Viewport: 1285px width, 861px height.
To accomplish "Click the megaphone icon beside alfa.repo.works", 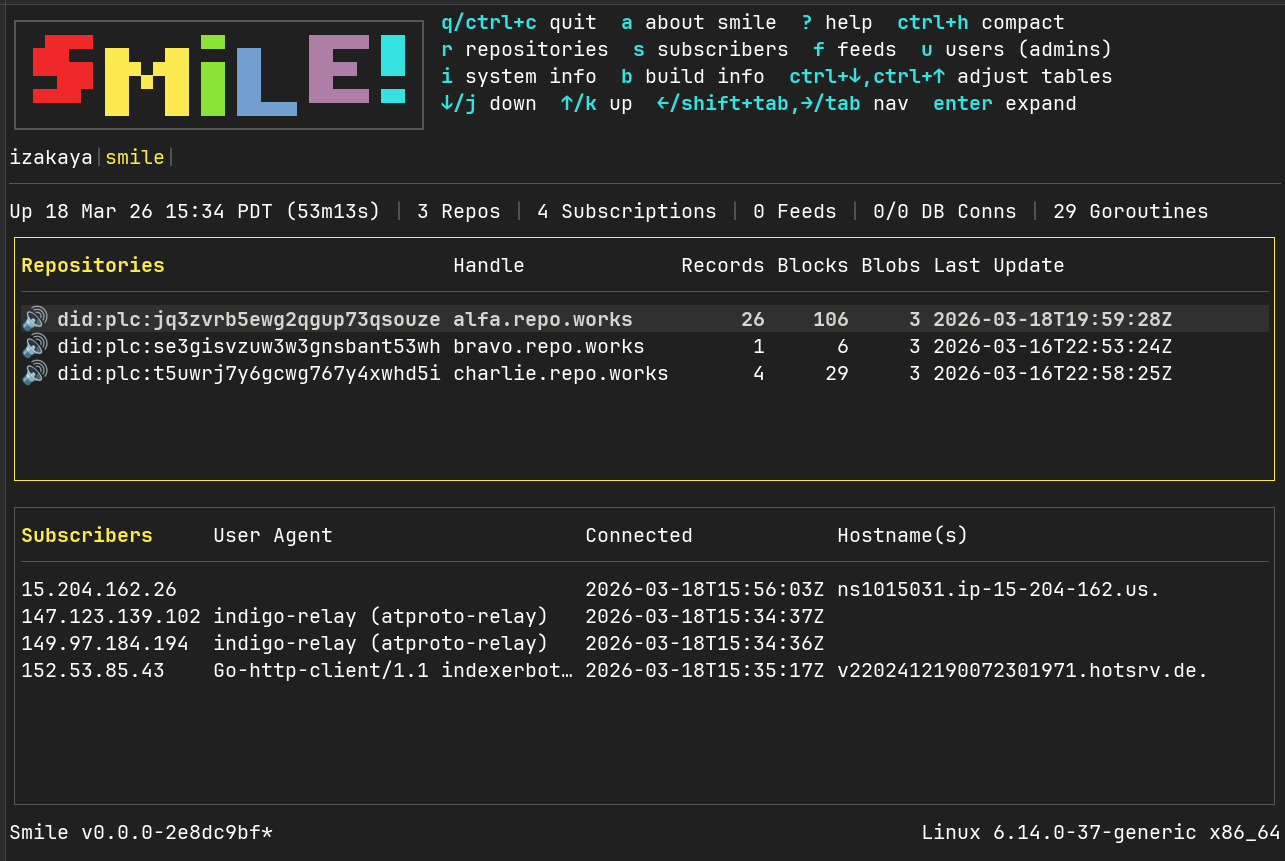I will click(34, 319).
